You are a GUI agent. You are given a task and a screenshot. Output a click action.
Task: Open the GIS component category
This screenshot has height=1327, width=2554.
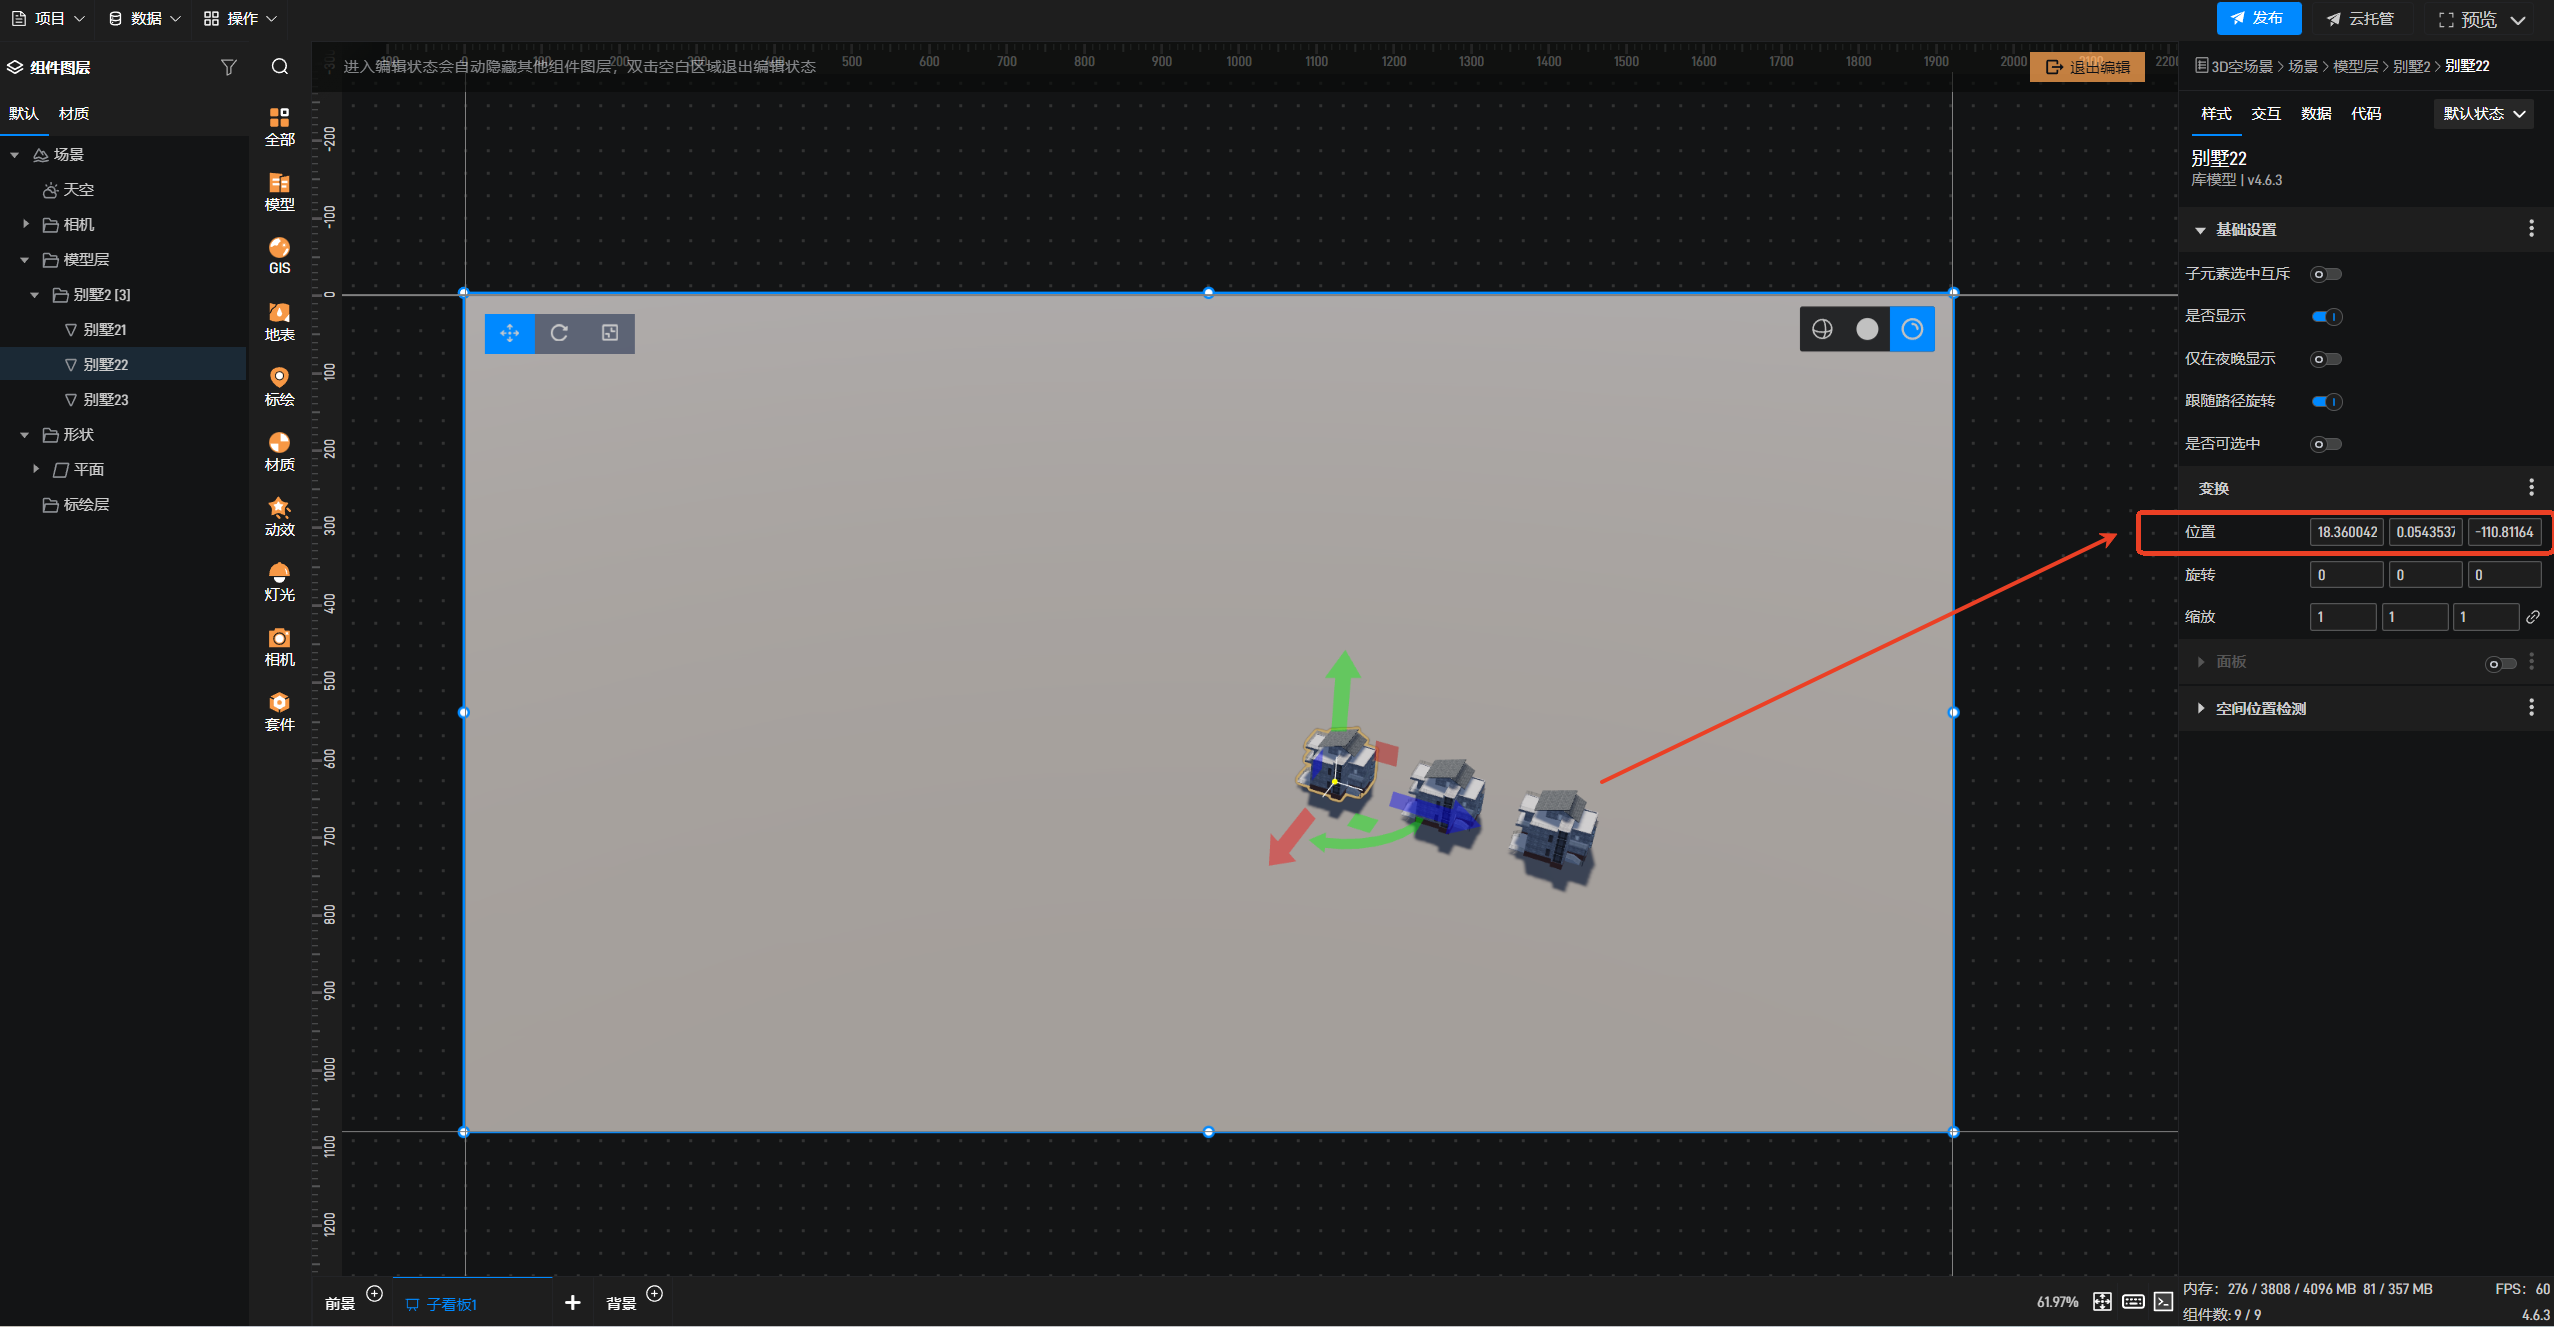279,255
